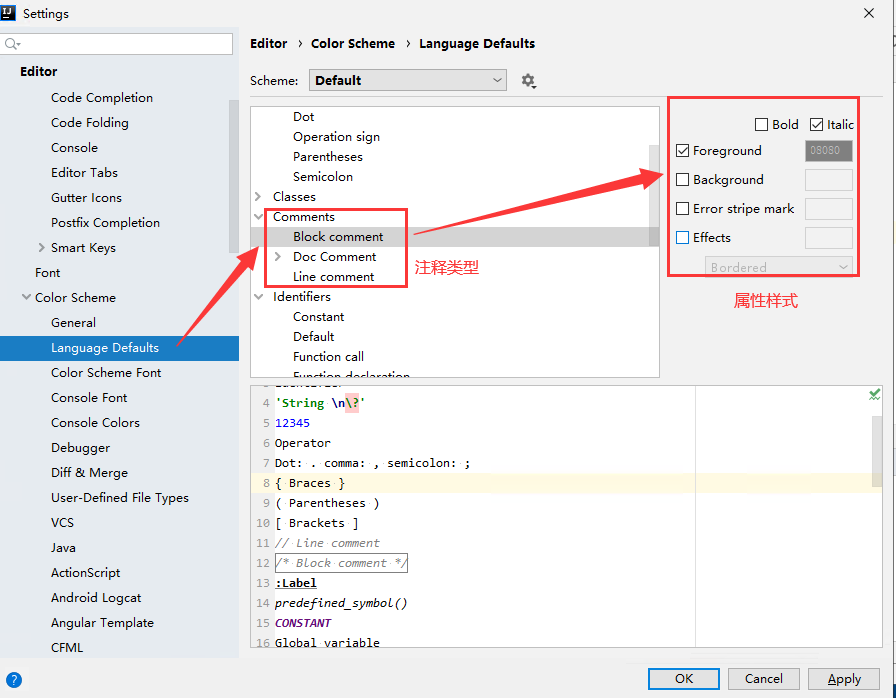This screenshot has width=896, height=698.
Task: Uncheck the Foreground checkbox
Action: (682, 151)
